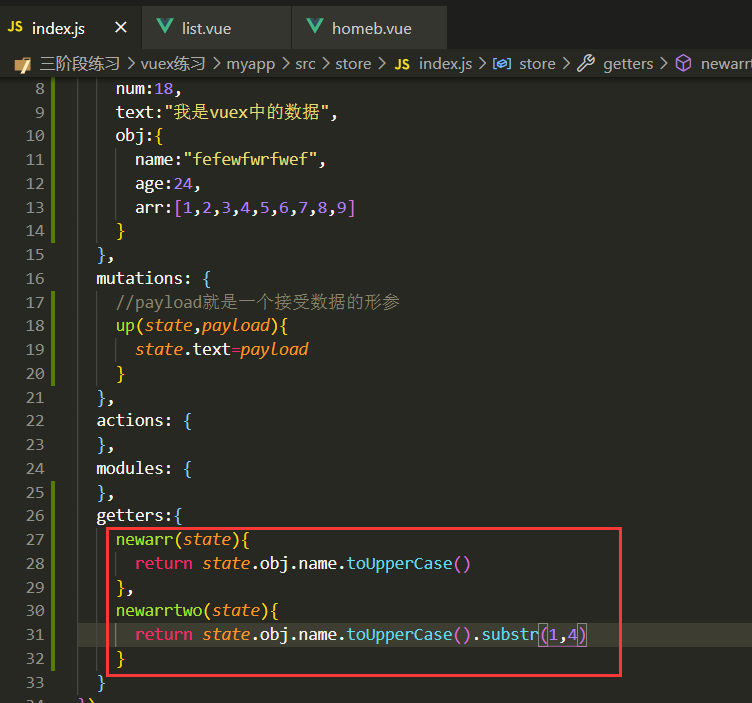Viewport: 752px width, 703px height.
Task: Click the folder icon in the breadcrumb
Action: pyautogui.click(x=23, y=64)
